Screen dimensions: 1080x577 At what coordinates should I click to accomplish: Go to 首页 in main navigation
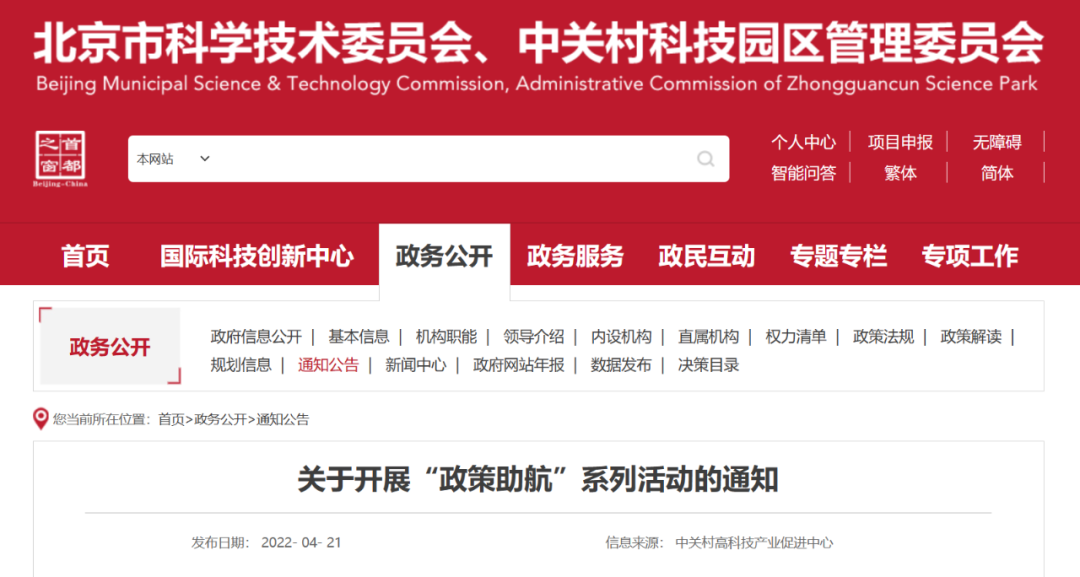[85, 256]
